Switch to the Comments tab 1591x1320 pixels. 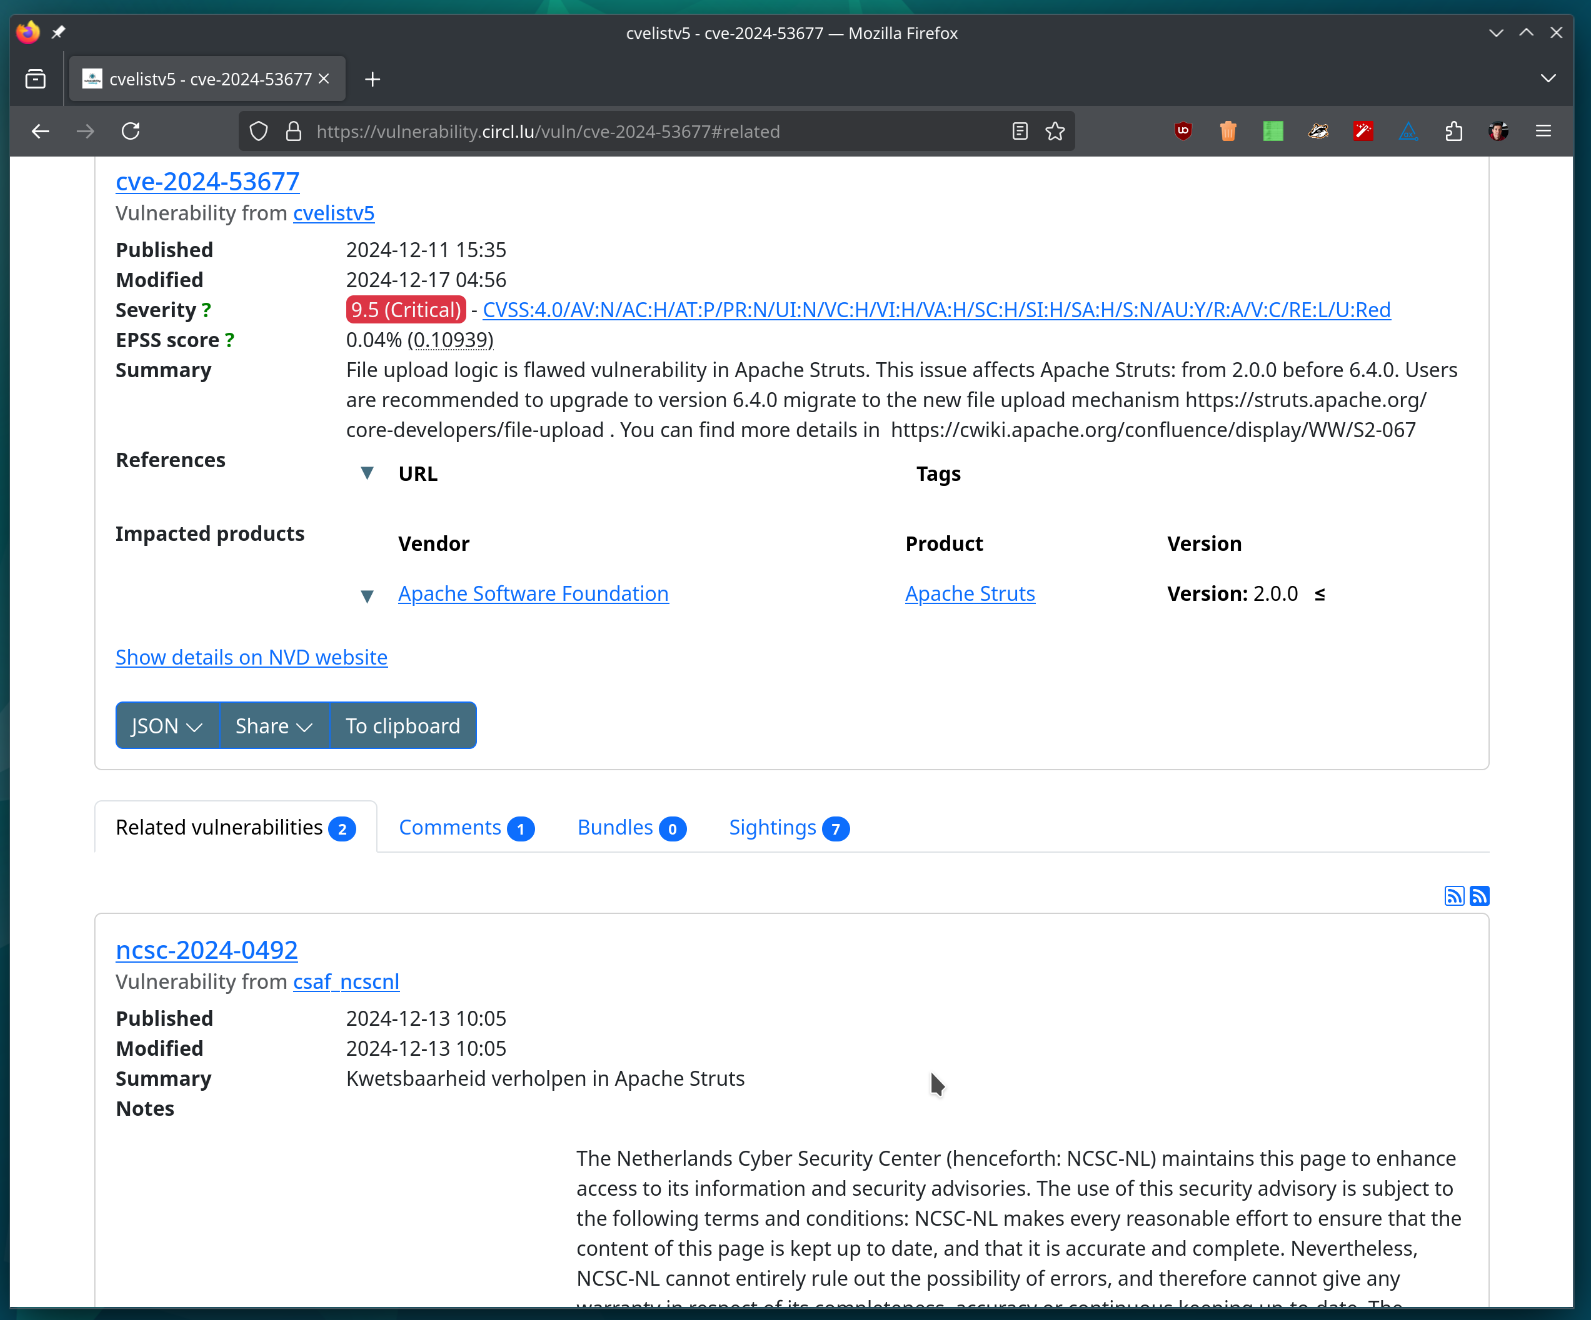467,828
